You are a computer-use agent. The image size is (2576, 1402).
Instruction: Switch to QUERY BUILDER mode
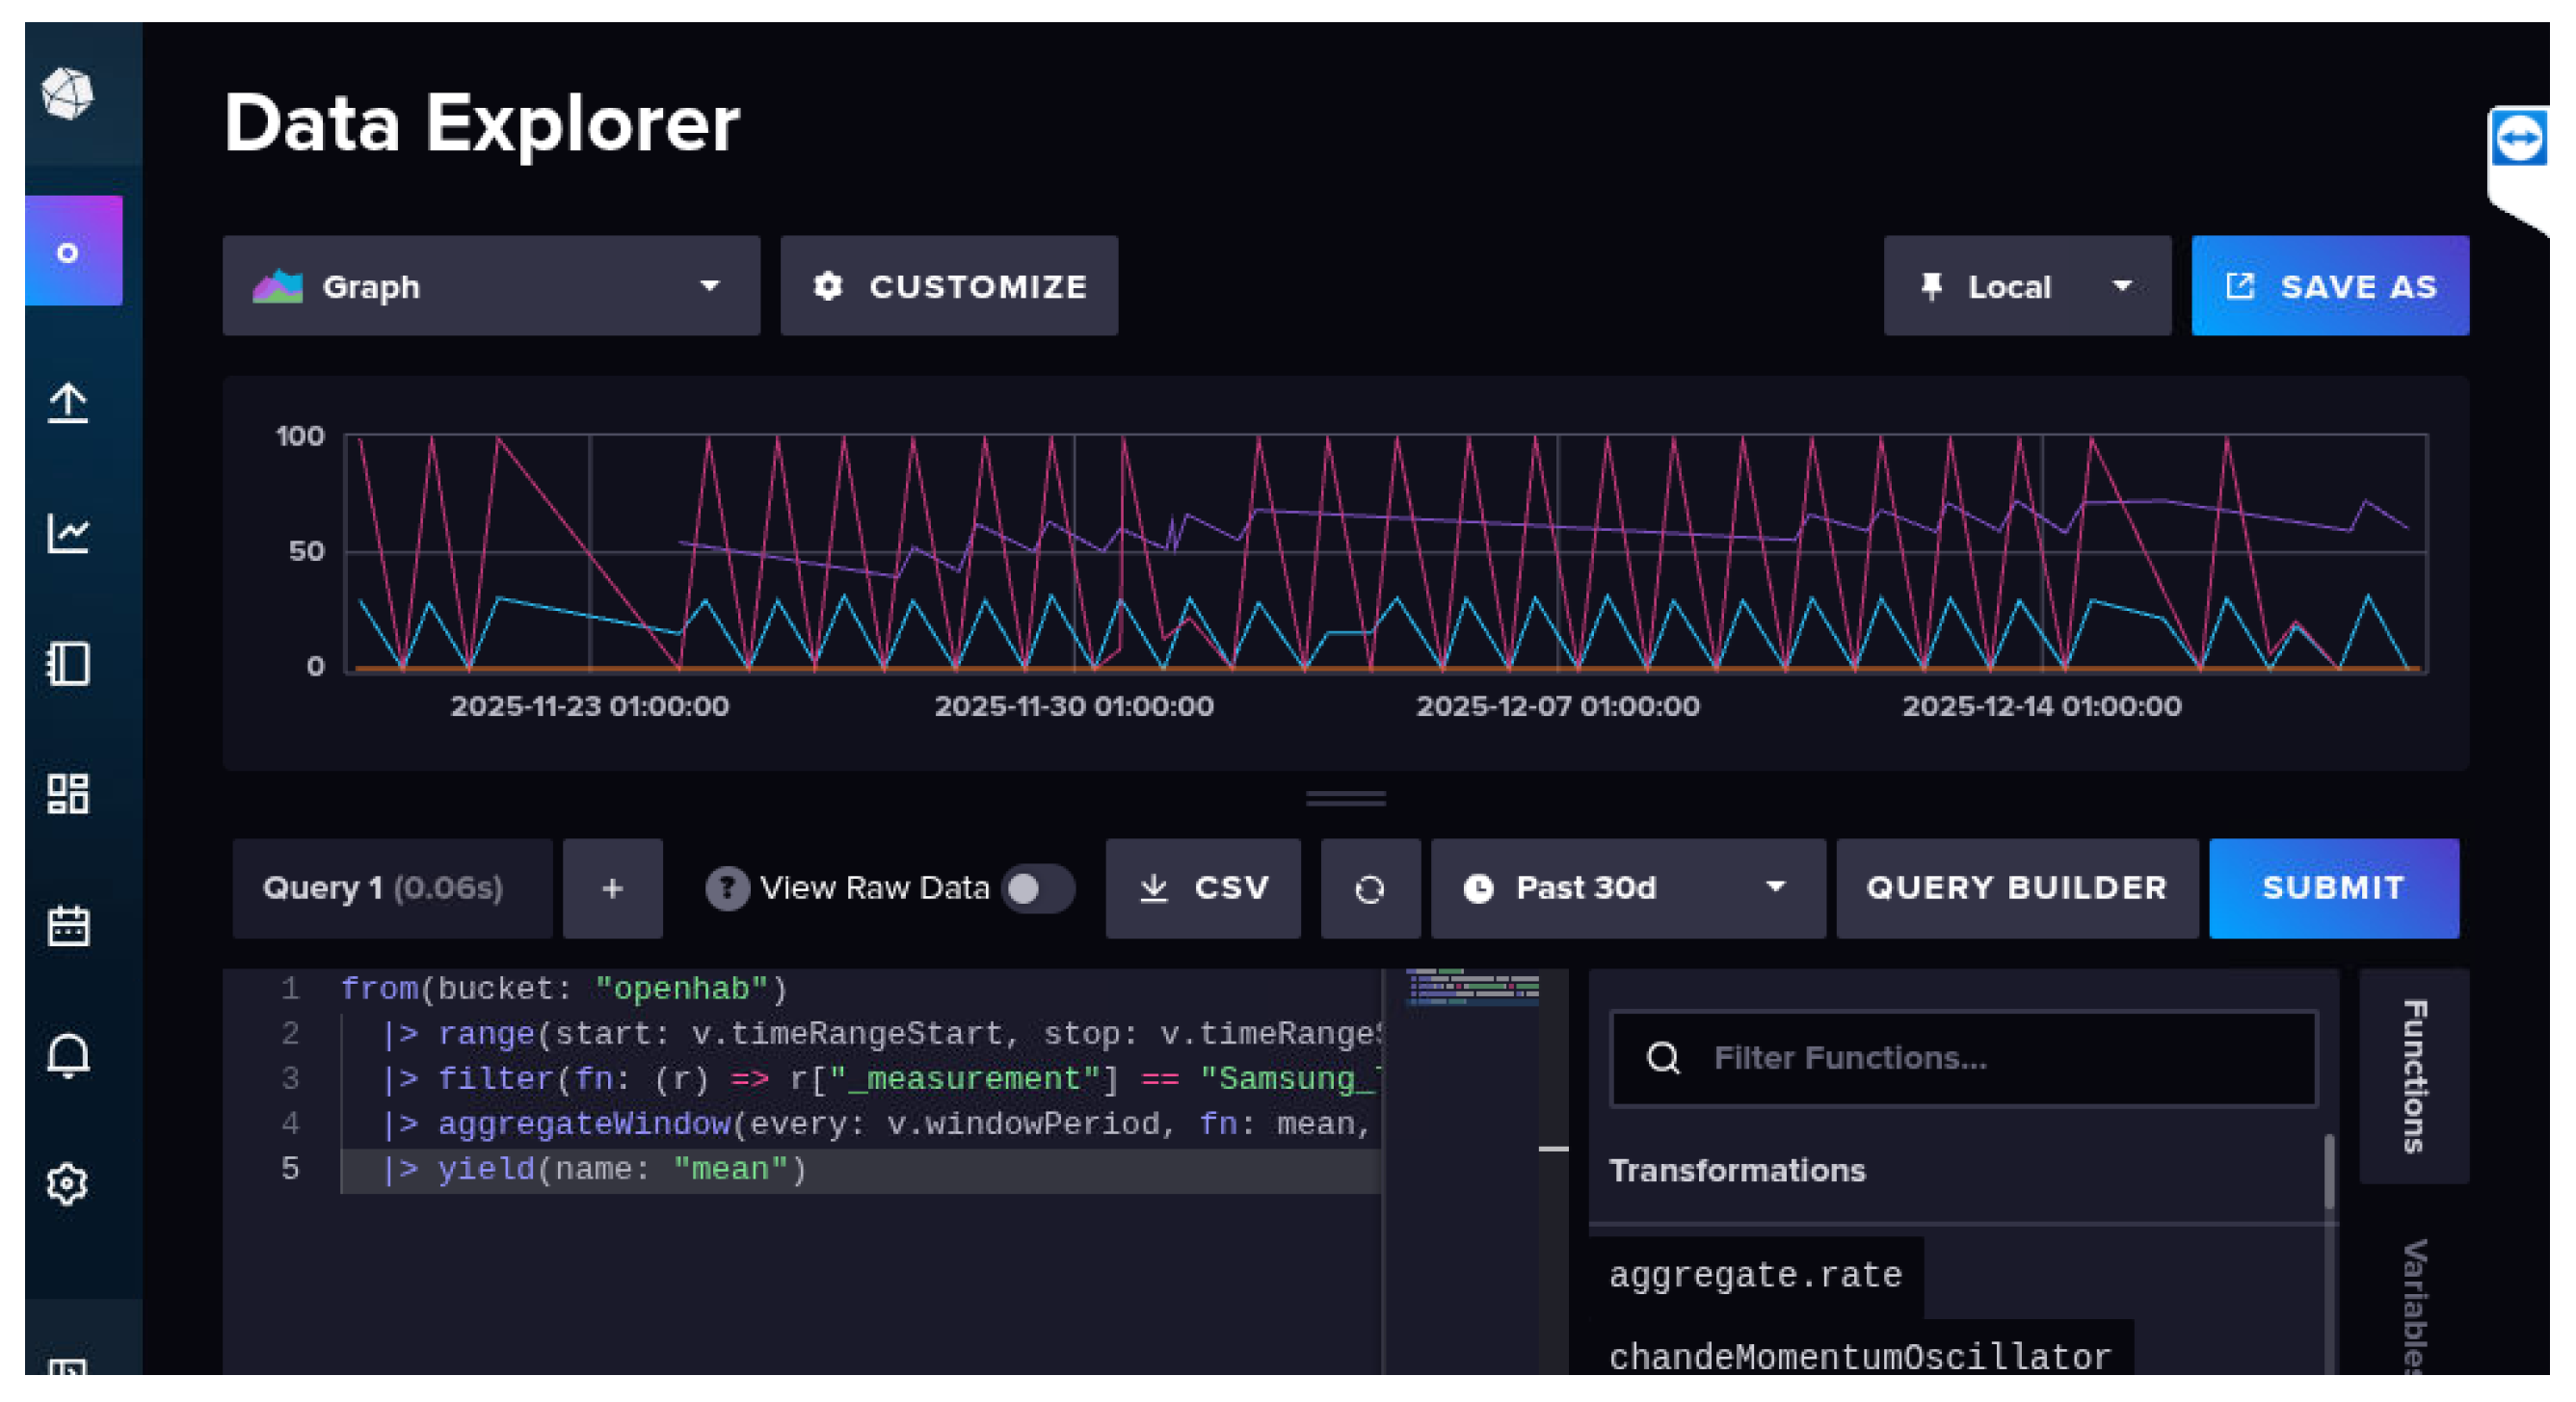tap(2016, 888)
